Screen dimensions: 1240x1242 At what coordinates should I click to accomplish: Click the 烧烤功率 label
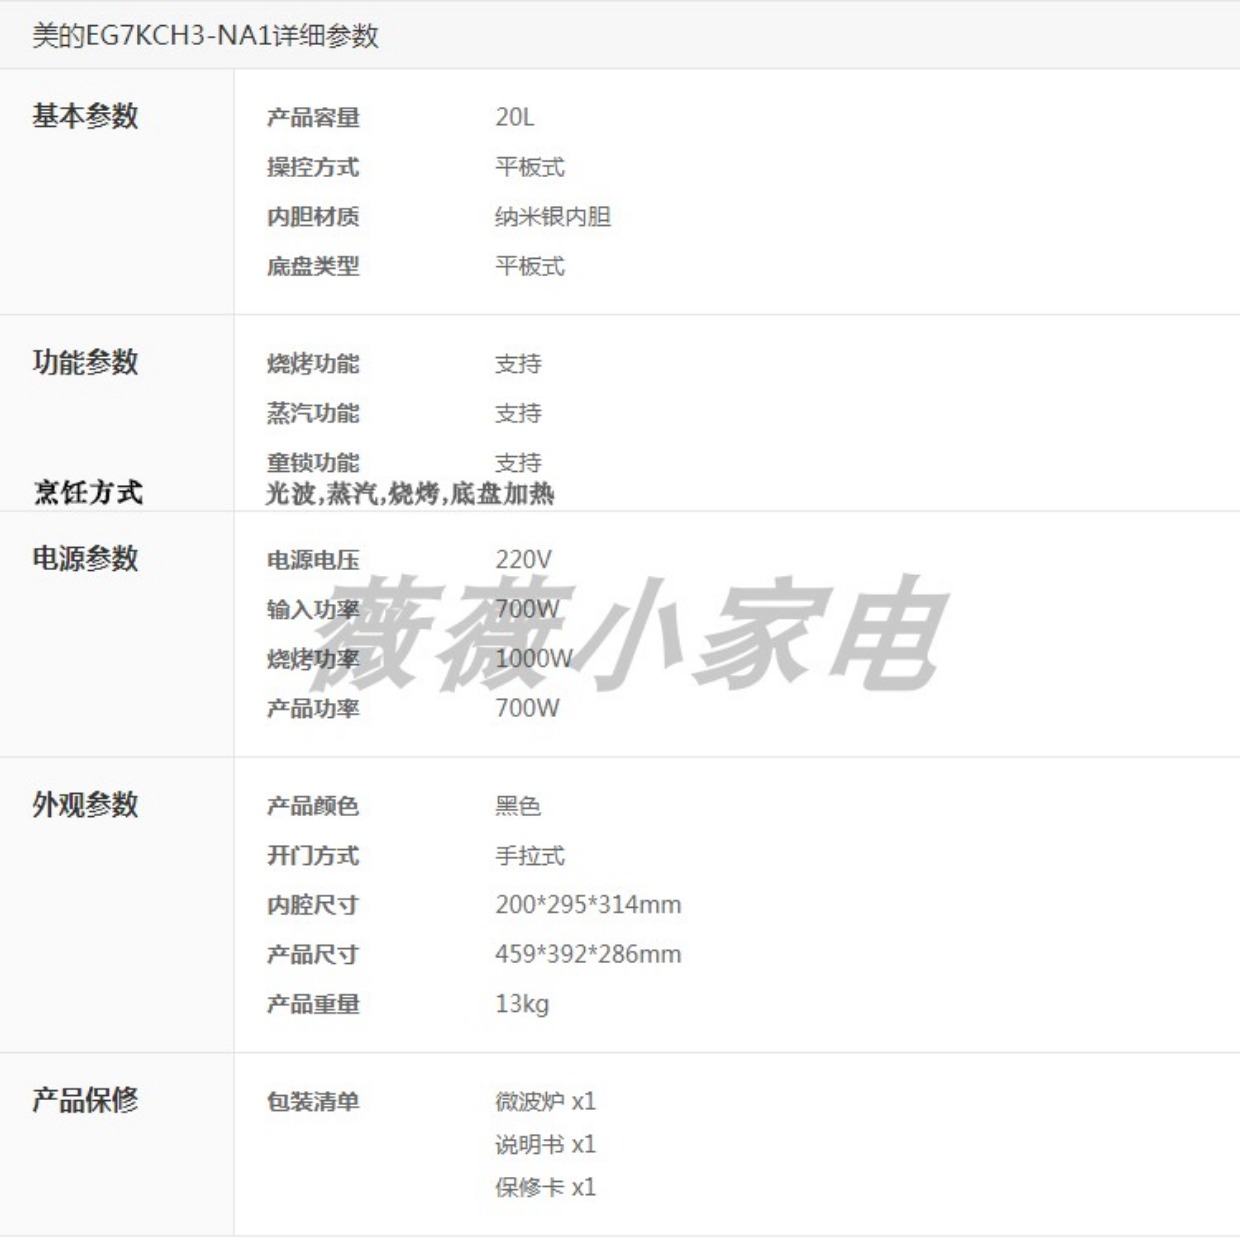313,659
